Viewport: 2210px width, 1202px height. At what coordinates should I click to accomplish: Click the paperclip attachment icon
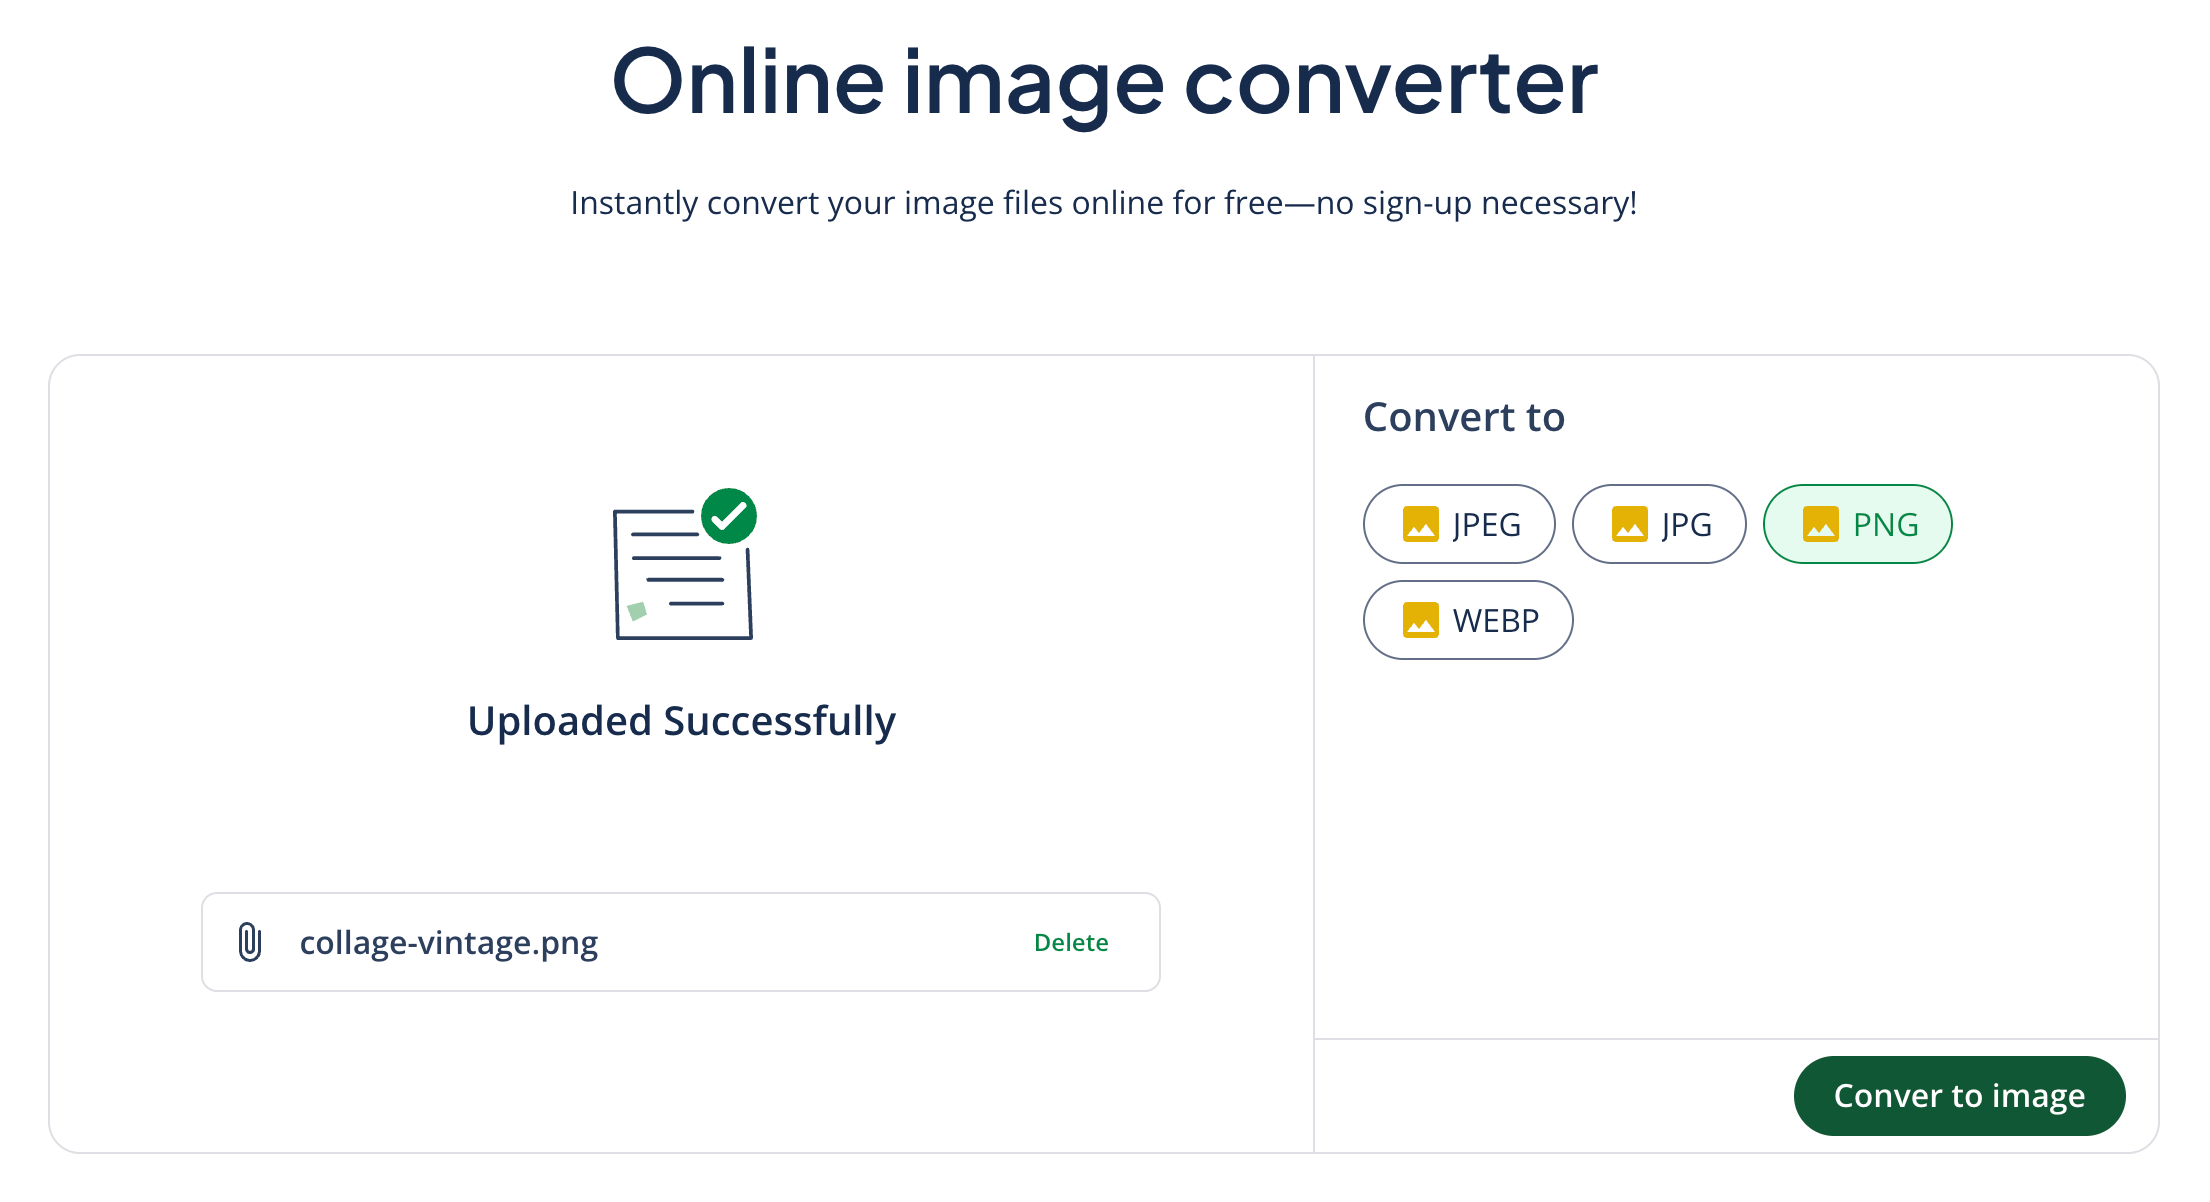tap(250, 942)
